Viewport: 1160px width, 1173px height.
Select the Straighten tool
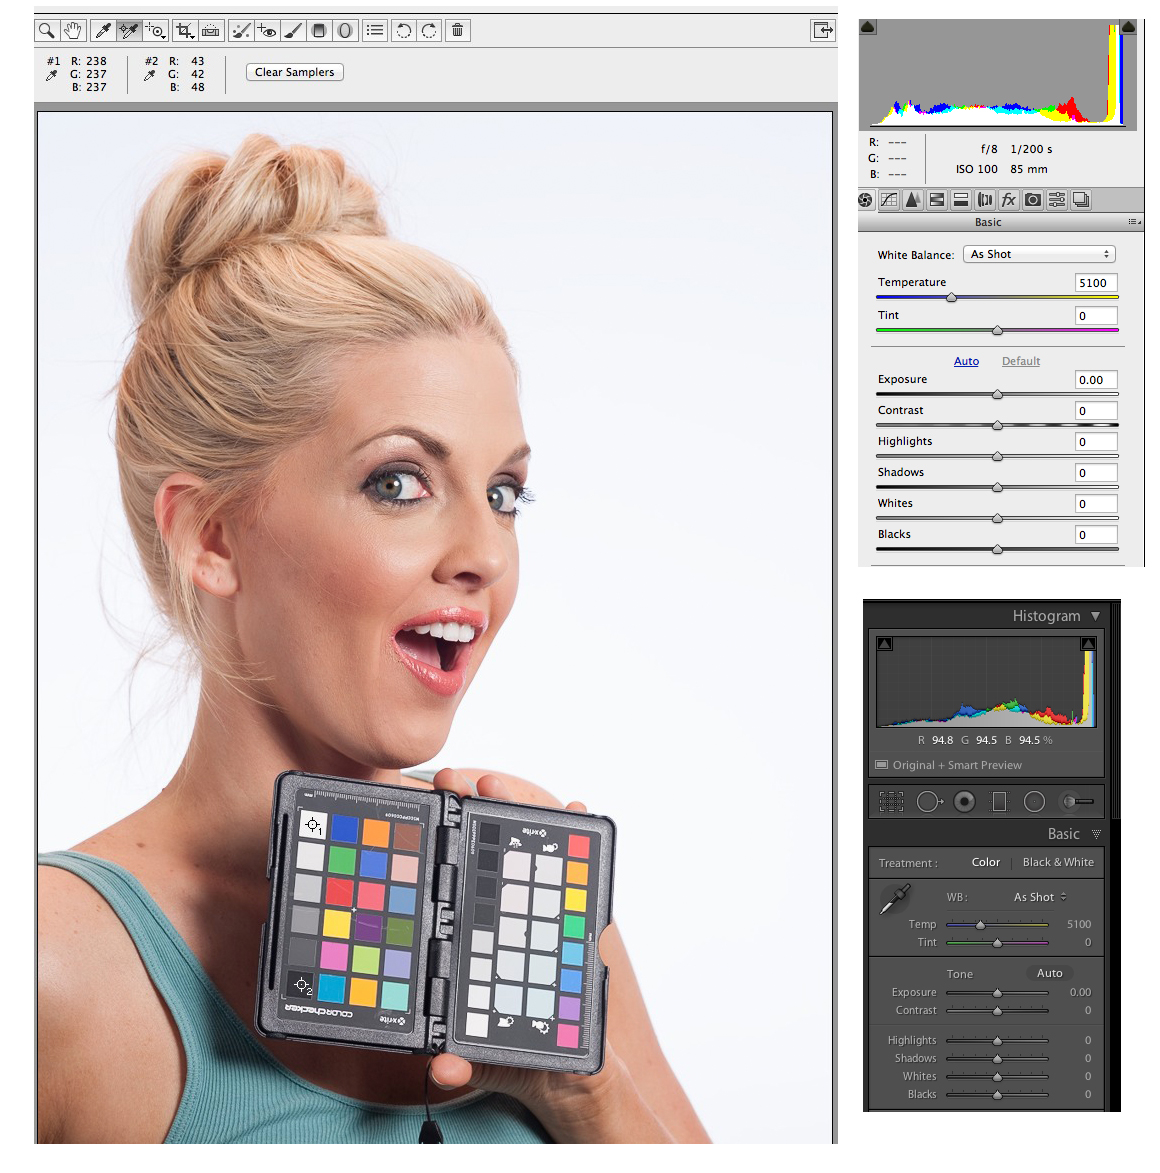[211, 31]
